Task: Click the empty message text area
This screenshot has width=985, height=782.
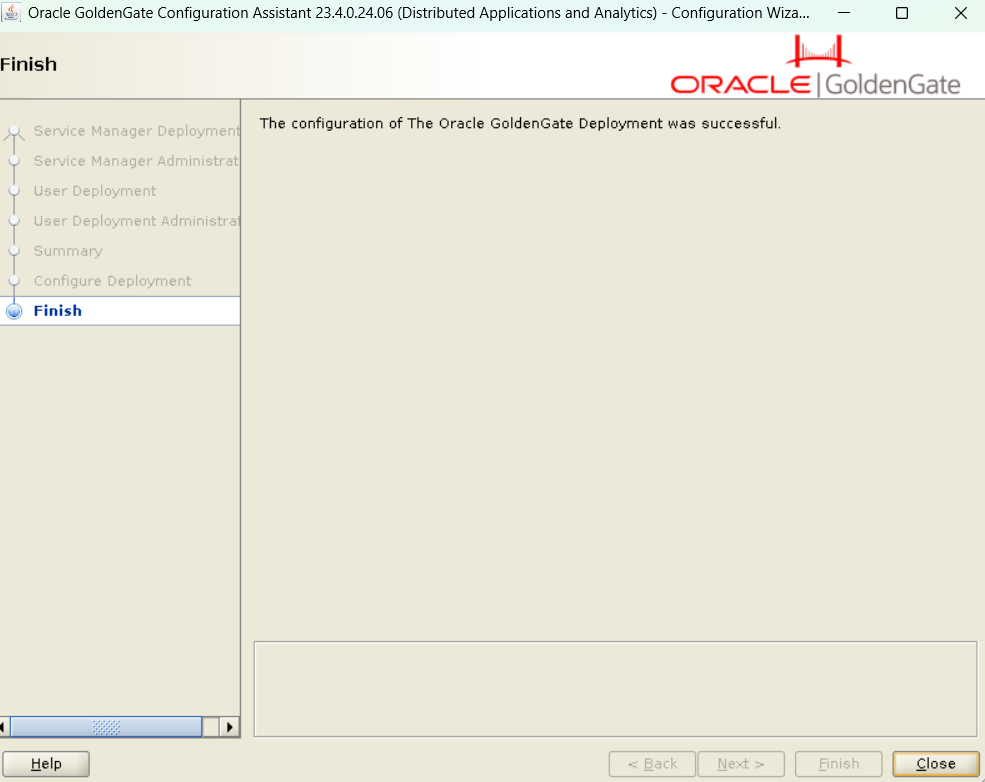Action: [x=615, y=689]
